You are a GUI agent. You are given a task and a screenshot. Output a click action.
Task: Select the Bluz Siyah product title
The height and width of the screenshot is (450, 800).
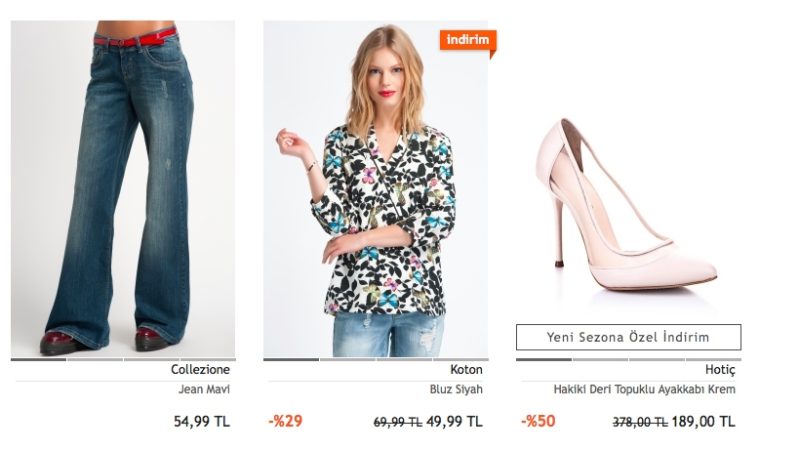click(456, 389)
